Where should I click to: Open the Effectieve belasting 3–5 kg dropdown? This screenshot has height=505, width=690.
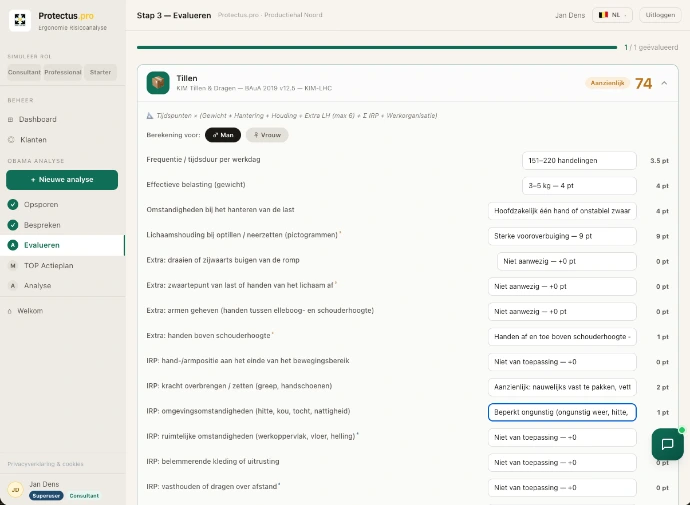coord(579,186)
